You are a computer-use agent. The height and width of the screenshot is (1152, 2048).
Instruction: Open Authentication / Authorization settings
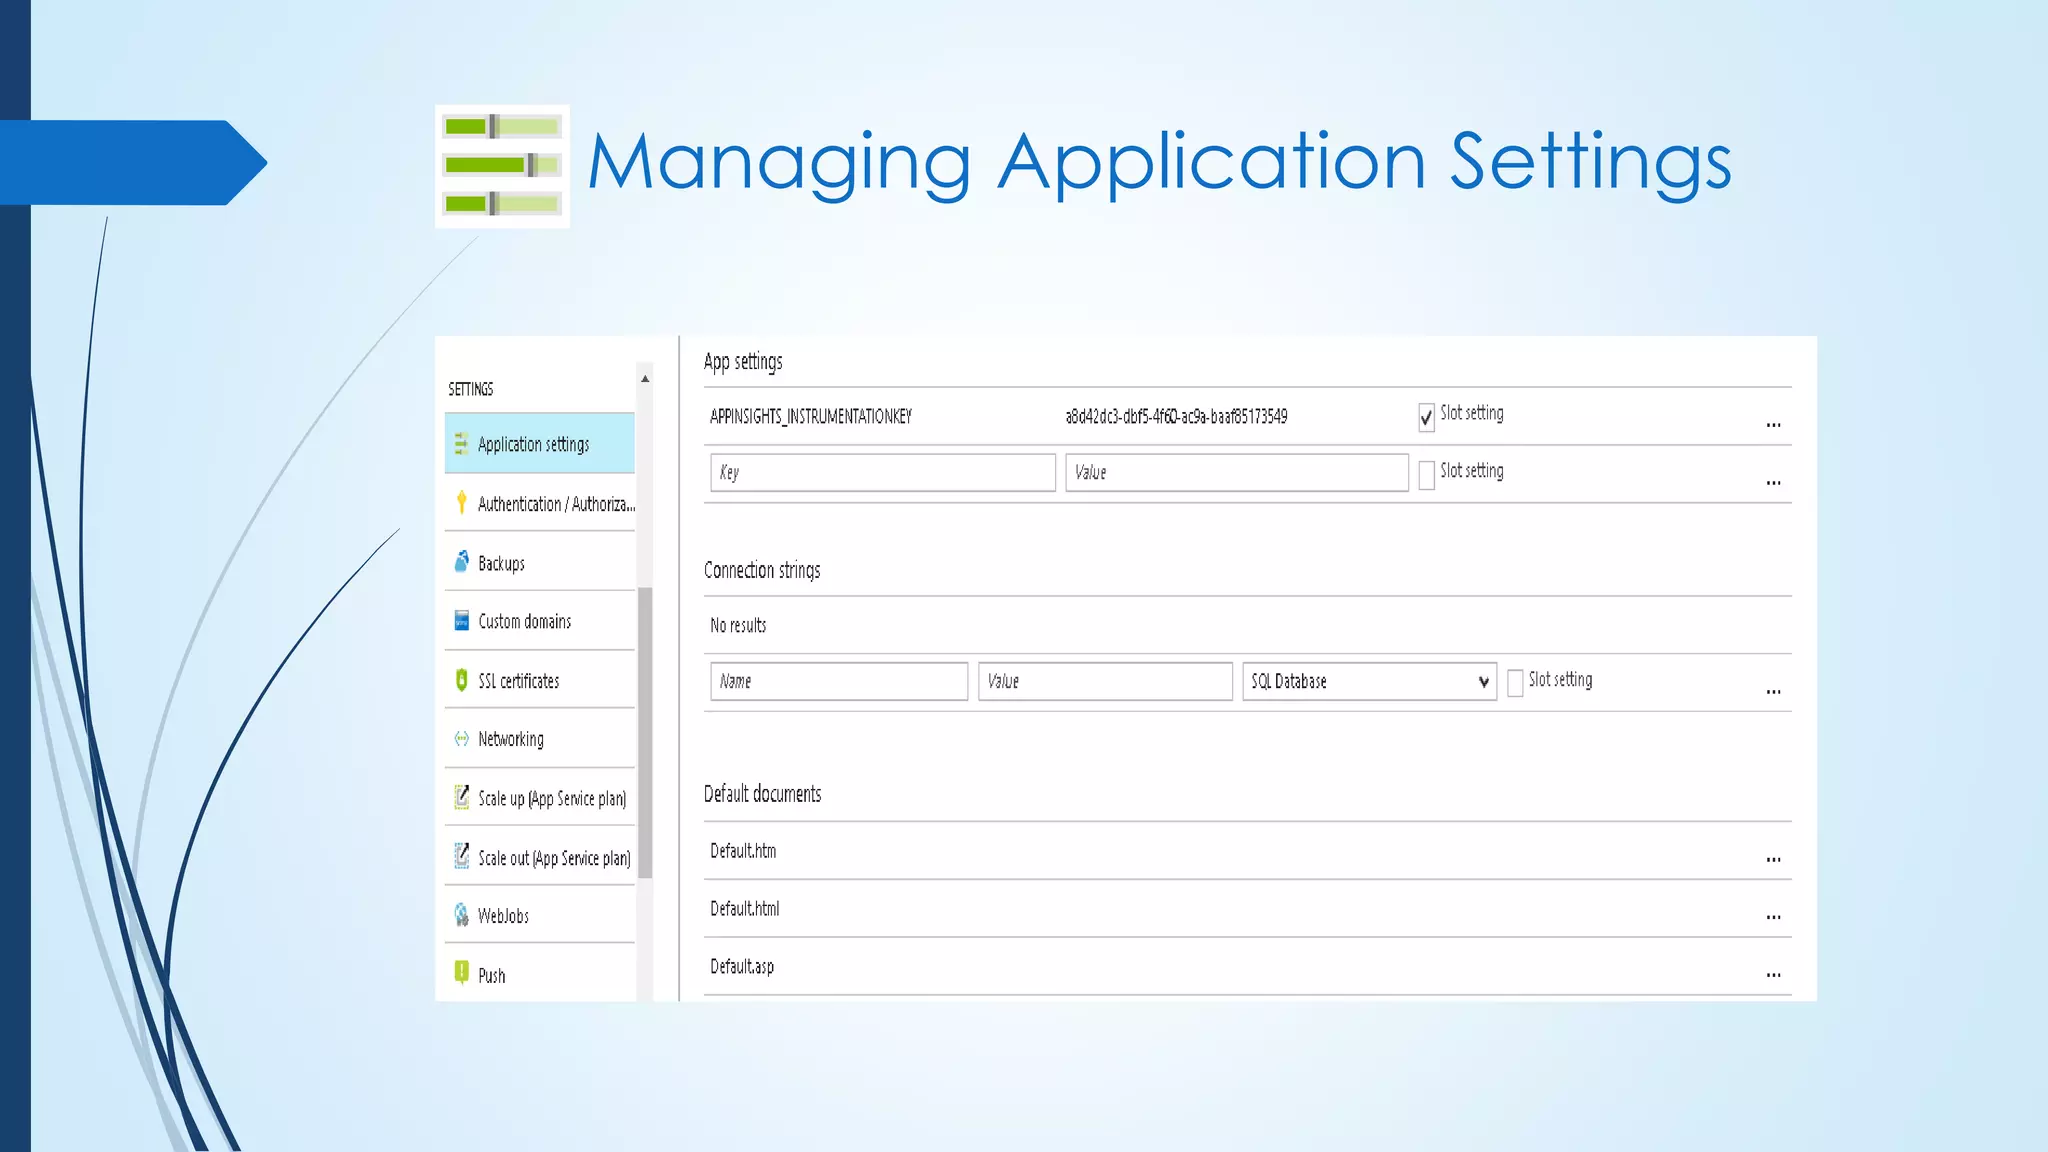[x=540, y=503]
